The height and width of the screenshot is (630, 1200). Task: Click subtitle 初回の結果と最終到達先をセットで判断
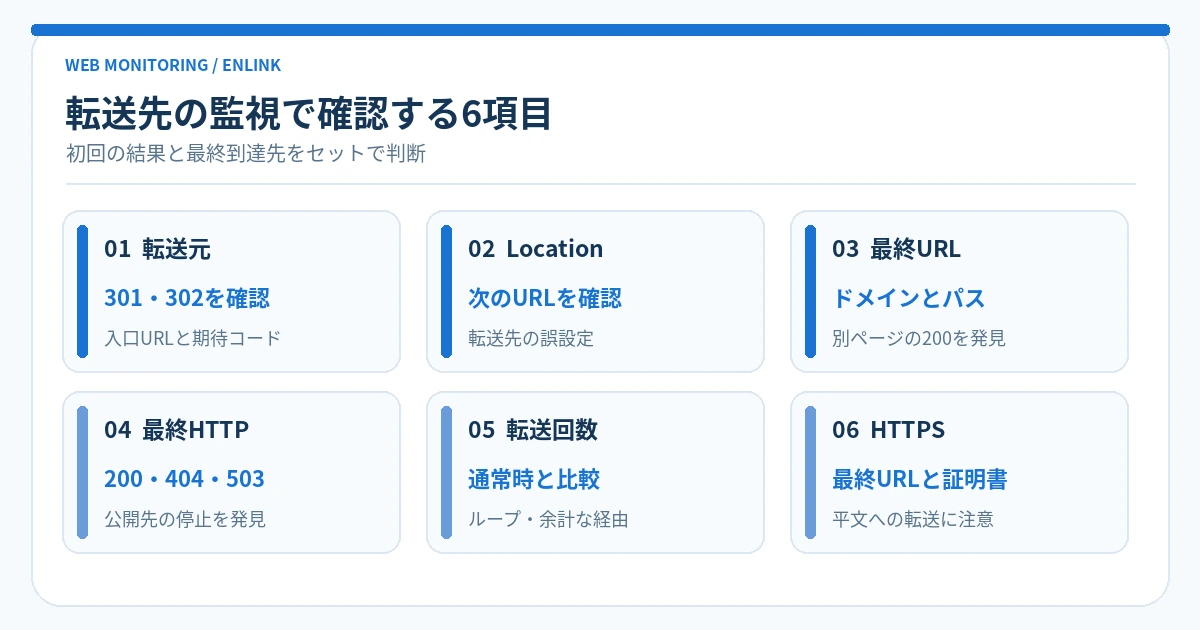pyautogui.click(x=246, y=155)
